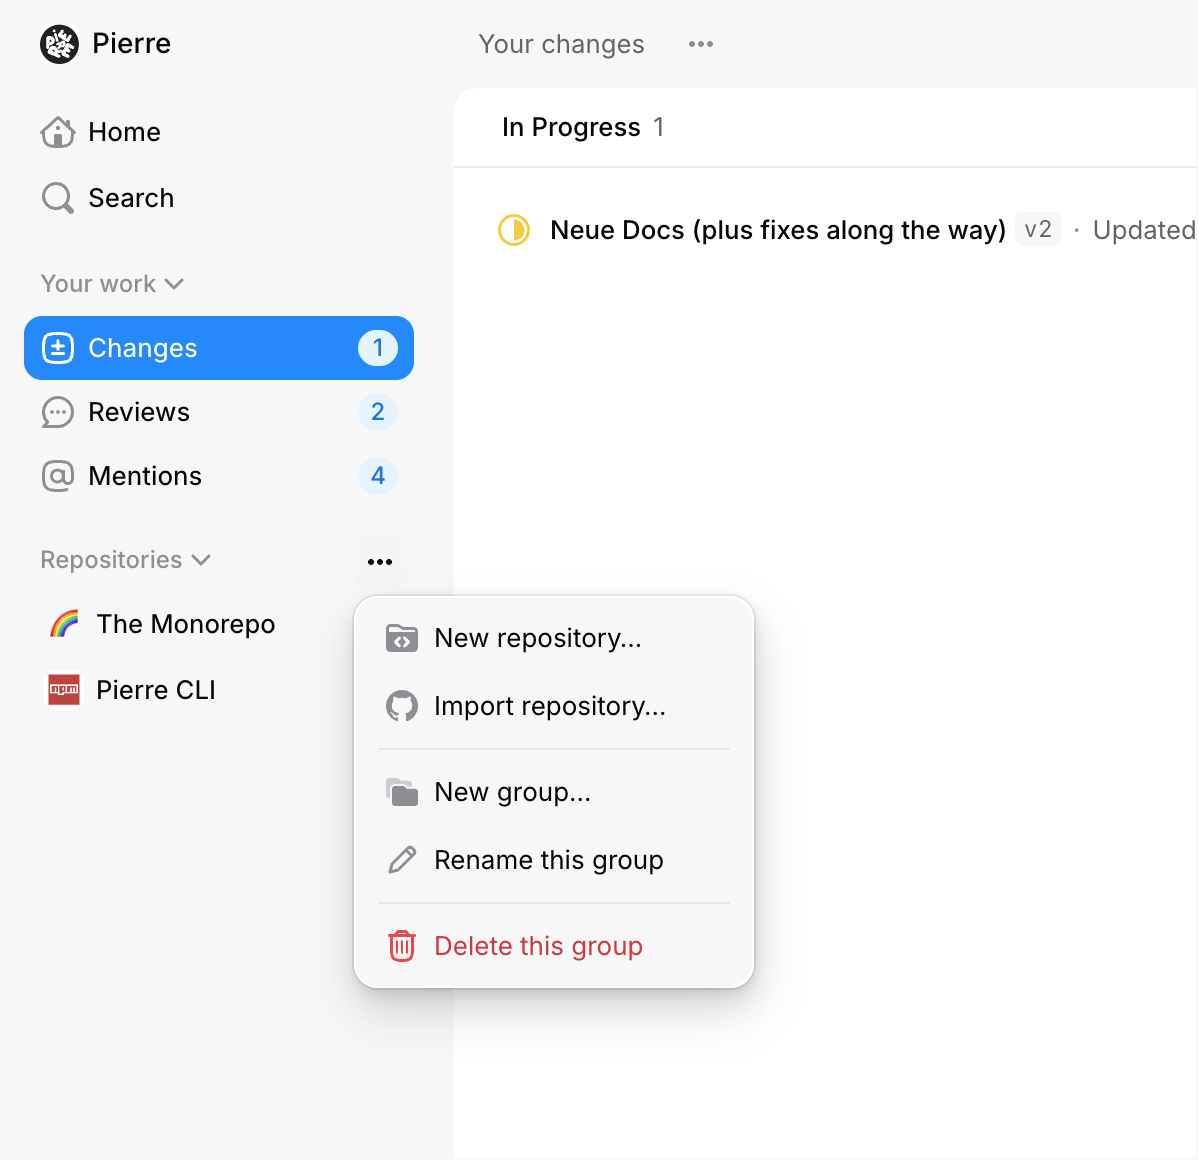
Task: Click the half-filled in-progress status icon
Action: click(x=514, y=230)
